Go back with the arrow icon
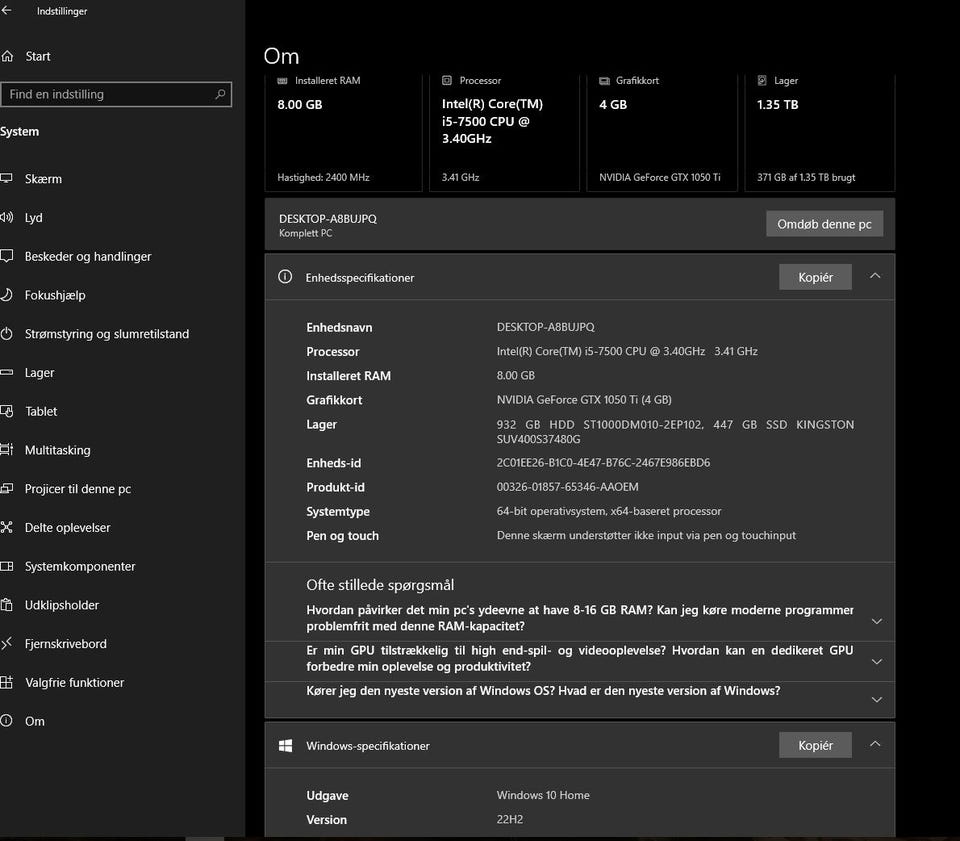 (6, 10)
